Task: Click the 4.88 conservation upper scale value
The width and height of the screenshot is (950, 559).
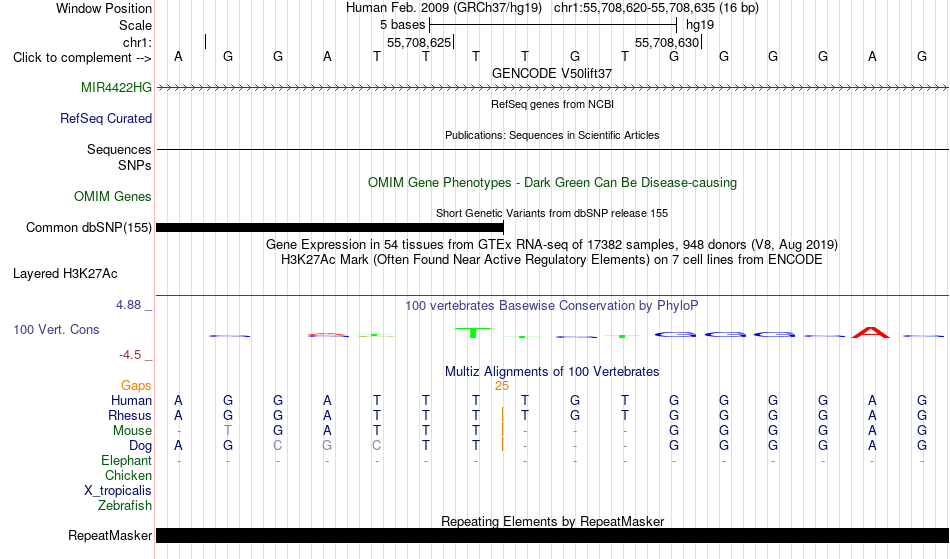Action: 128,305
